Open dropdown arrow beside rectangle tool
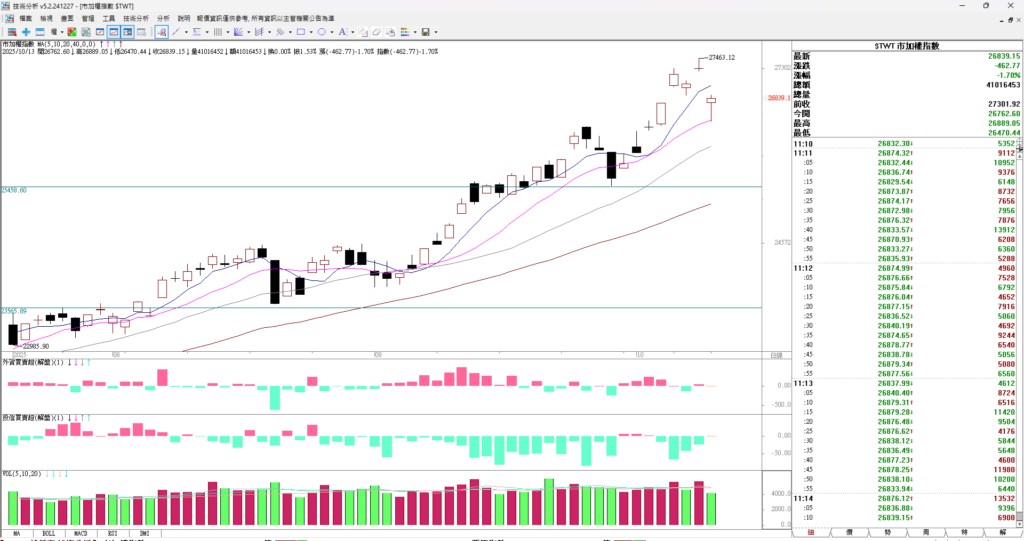The width and height of the screenshot is (1024, 541). coord(311,32)
